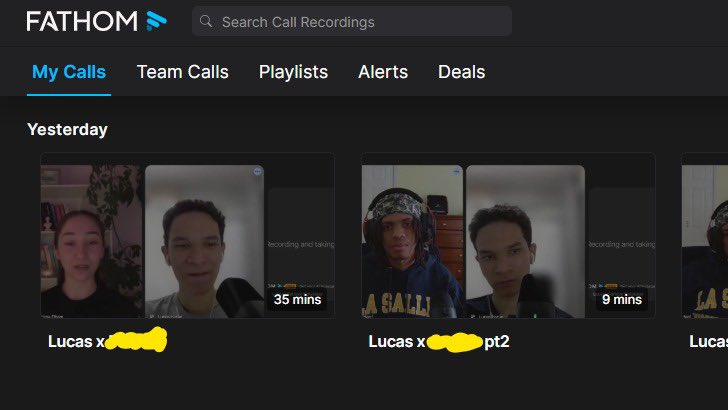Click the search magnifier icon
The height and width of the screenshot is (410, 728).
tap(206, 21)
